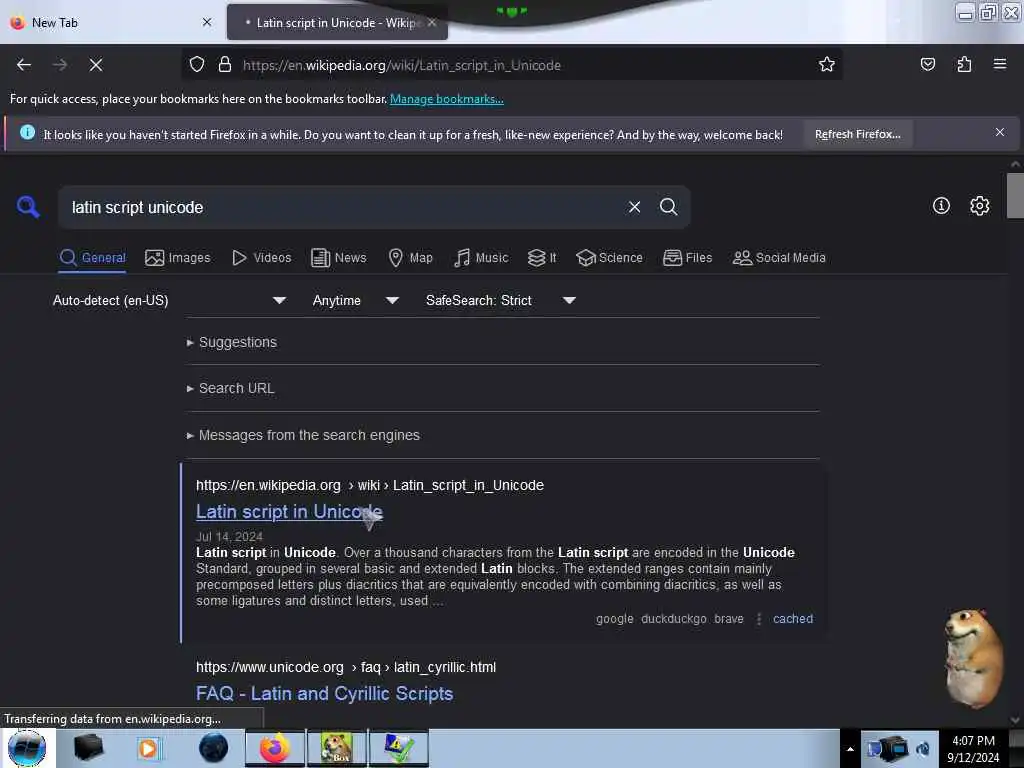
Task: Stop loading the page
Action: 95,65
